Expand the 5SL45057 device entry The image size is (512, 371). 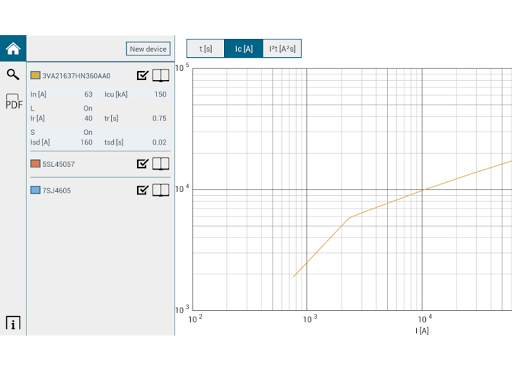58,164
